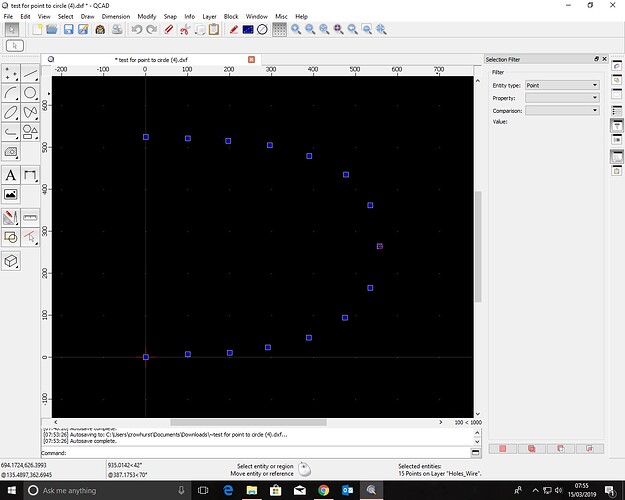Select the Text tool letter A
This screenshot has height=500, width=625.
pos(11,175)
